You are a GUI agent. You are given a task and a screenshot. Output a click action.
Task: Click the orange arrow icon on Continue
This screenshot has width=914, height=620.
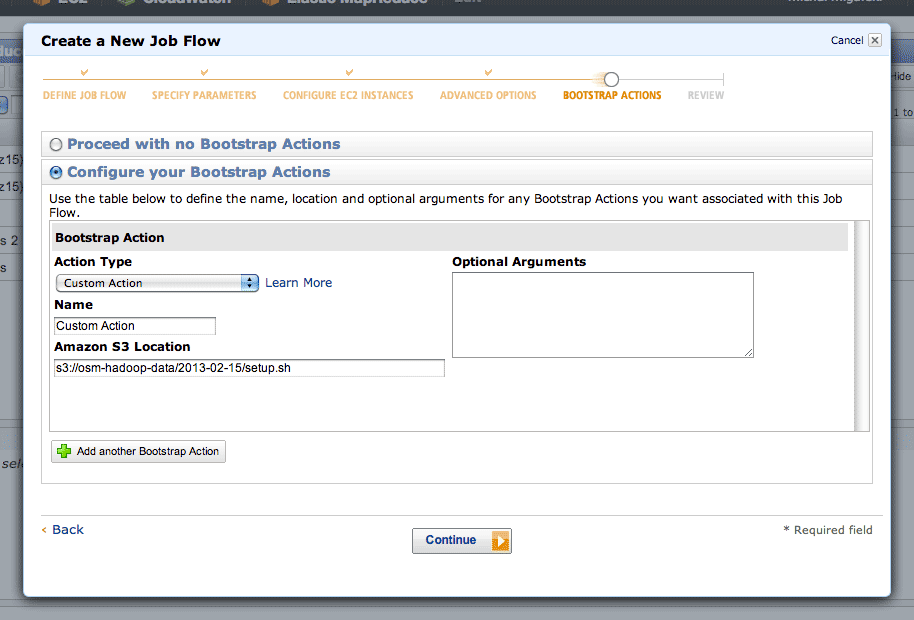[500, 541]
